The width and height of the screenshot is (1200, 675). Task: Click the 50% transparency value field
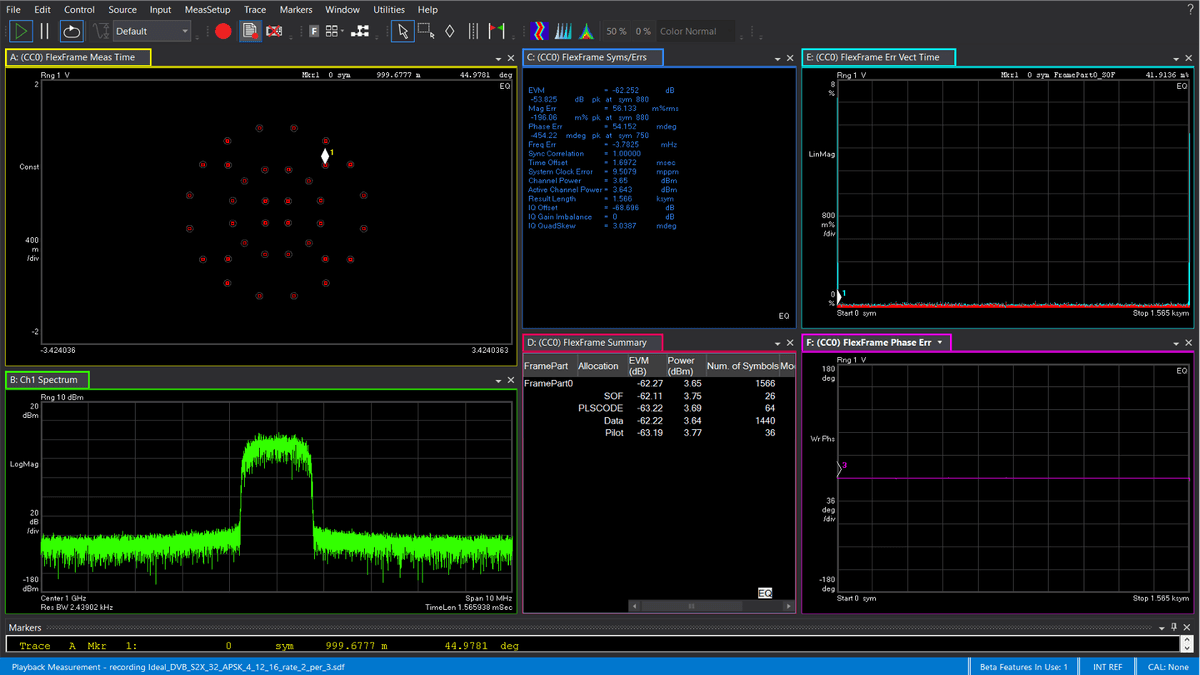point(618,31)
